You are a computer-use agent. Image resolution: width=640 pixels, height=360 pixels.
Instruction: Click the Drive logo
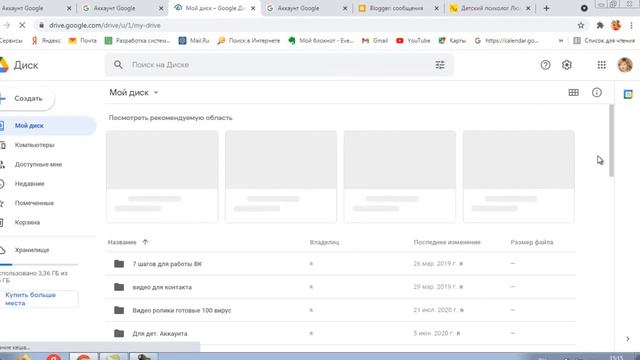point(3,65)
